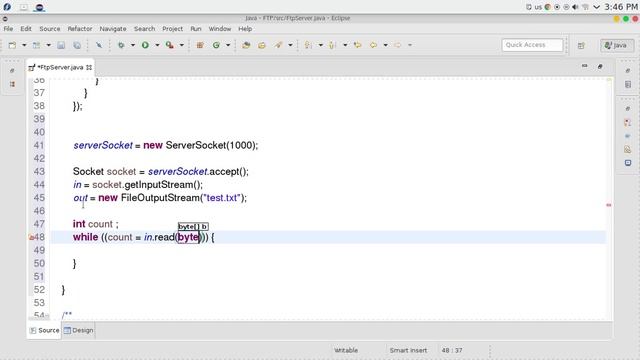Click the Open Perspective icon

[581, 45]
